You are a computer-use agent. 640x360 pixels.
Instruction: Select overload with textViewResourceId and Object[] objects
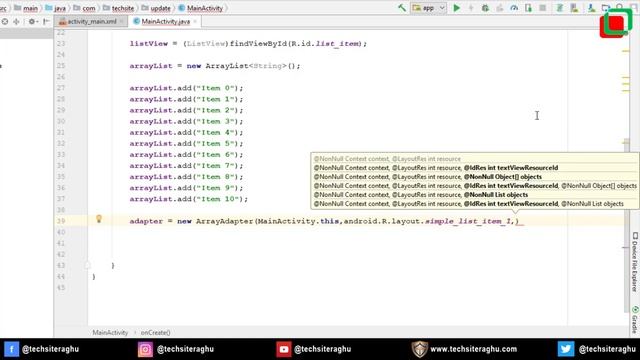475,186
